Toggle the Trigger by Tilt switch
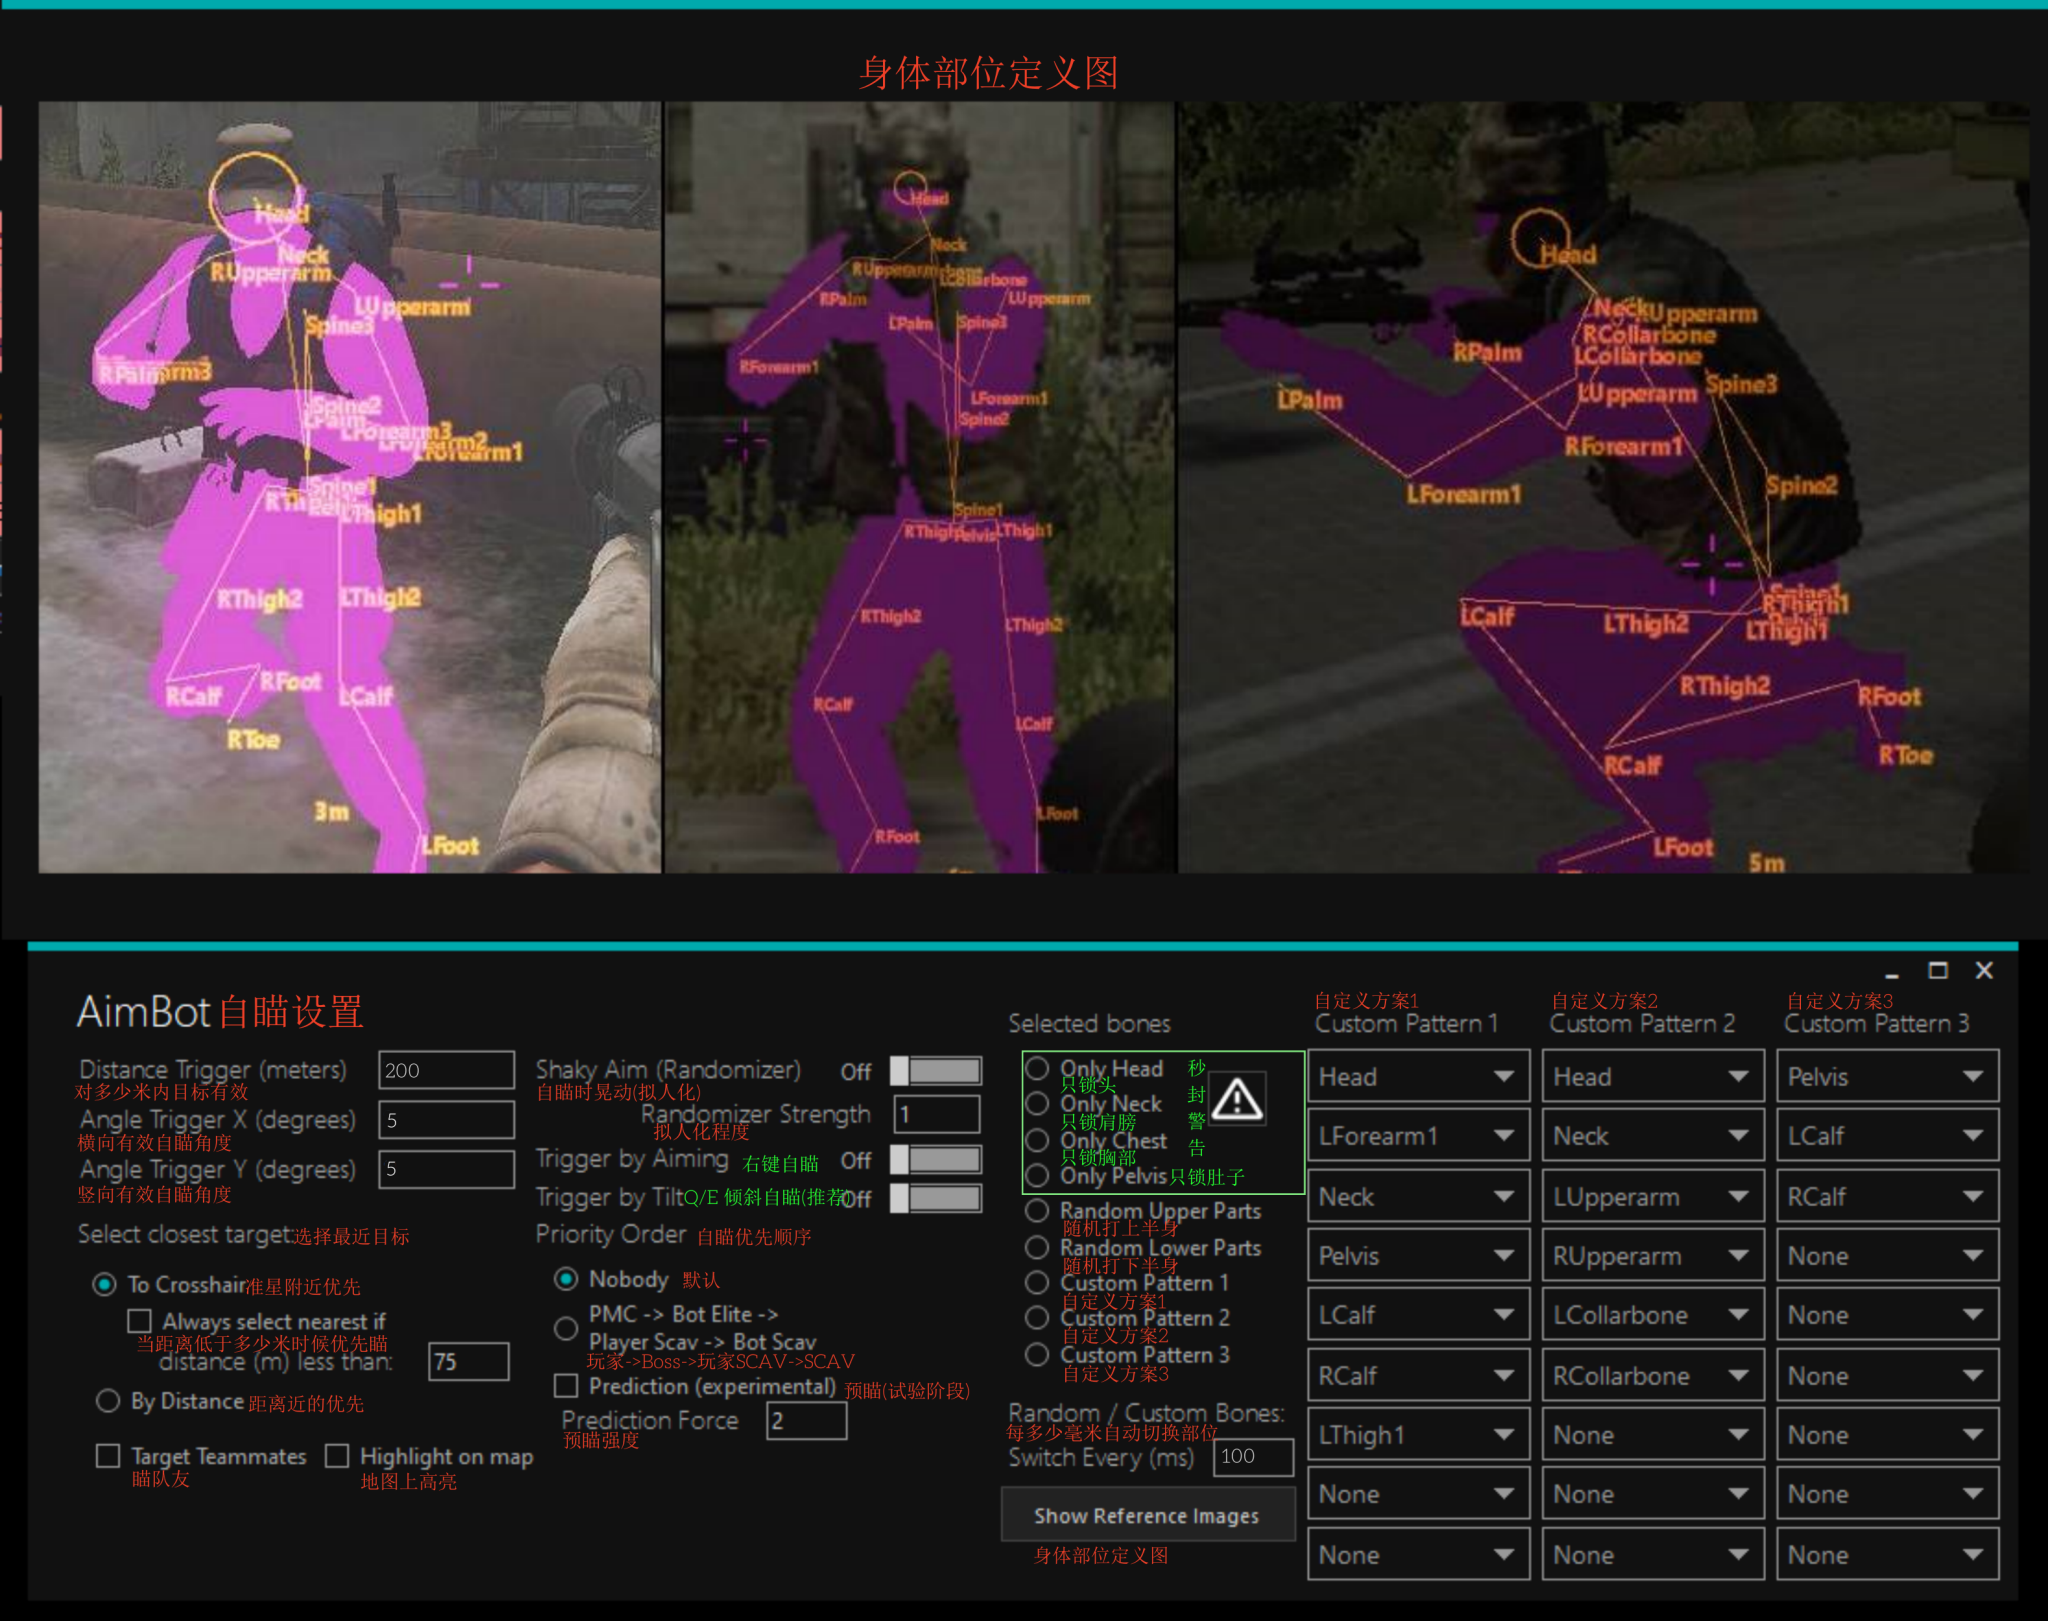The height and width of the screenshot is (1621, 2048). click(936, 1198)
